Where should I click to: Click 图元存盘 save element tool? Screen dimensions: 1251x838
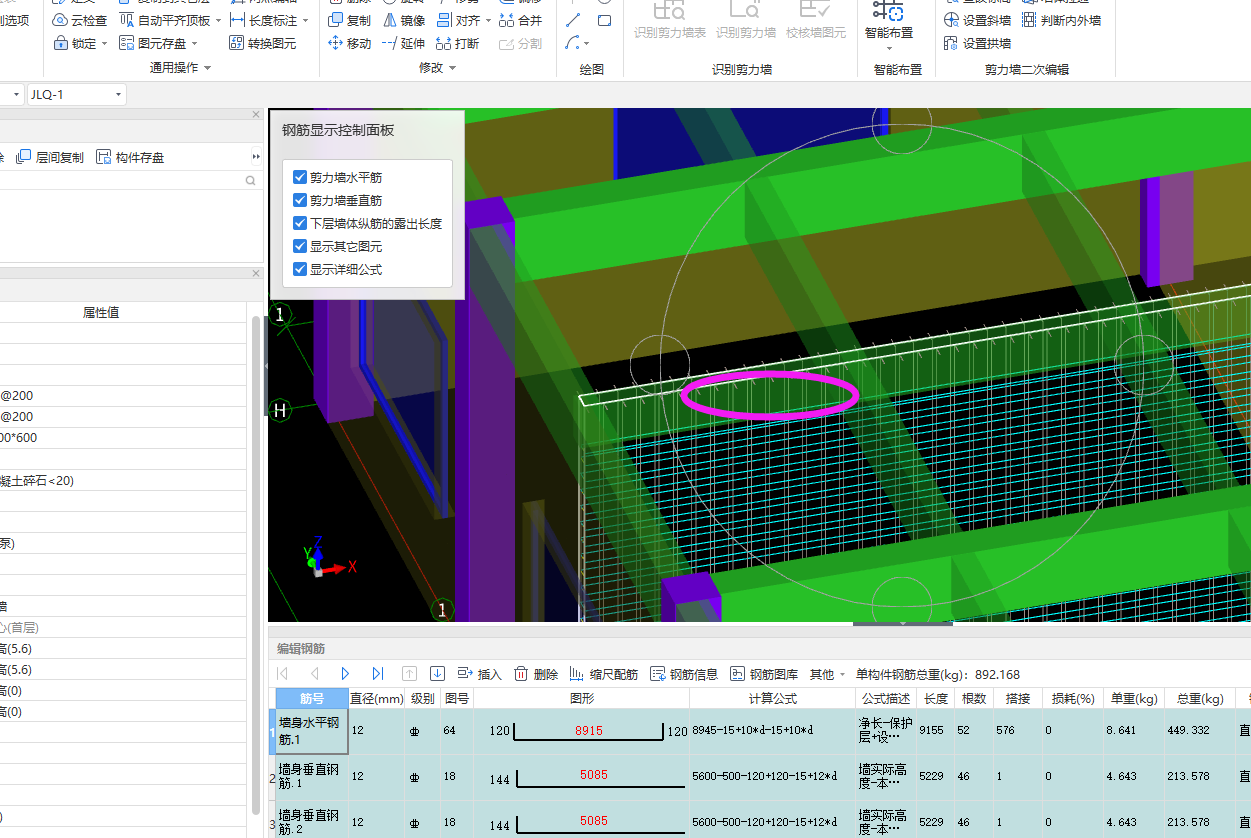(x=152, y=43)
